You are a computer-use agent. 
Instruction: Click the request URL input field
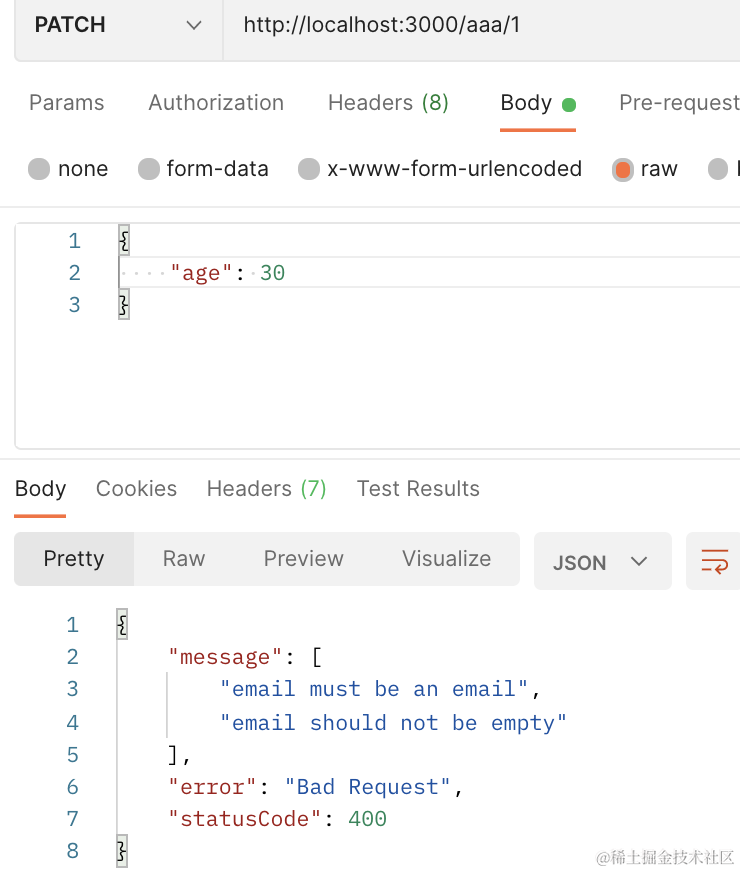[480, 25]
